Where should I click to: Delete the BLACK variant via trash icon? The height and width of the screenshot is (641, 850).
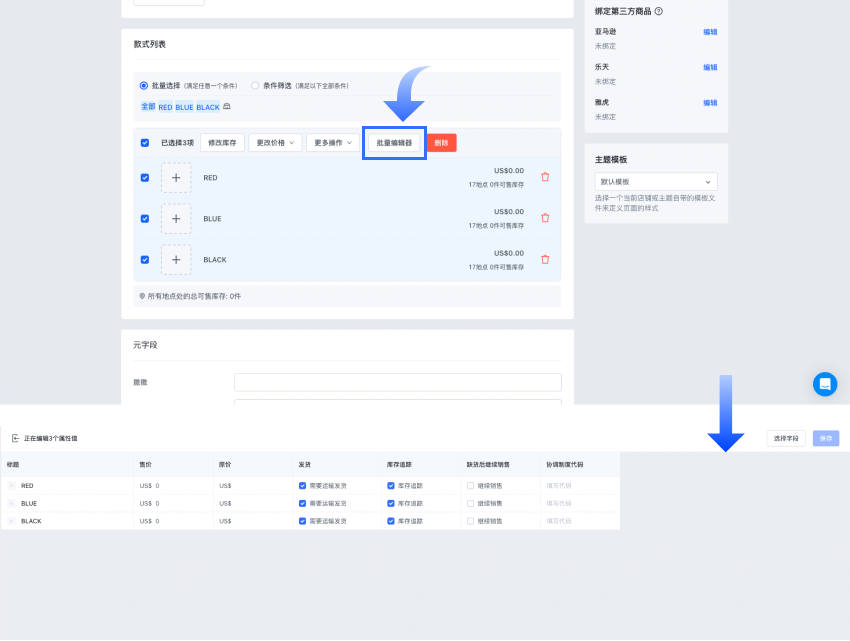[545, 259]
